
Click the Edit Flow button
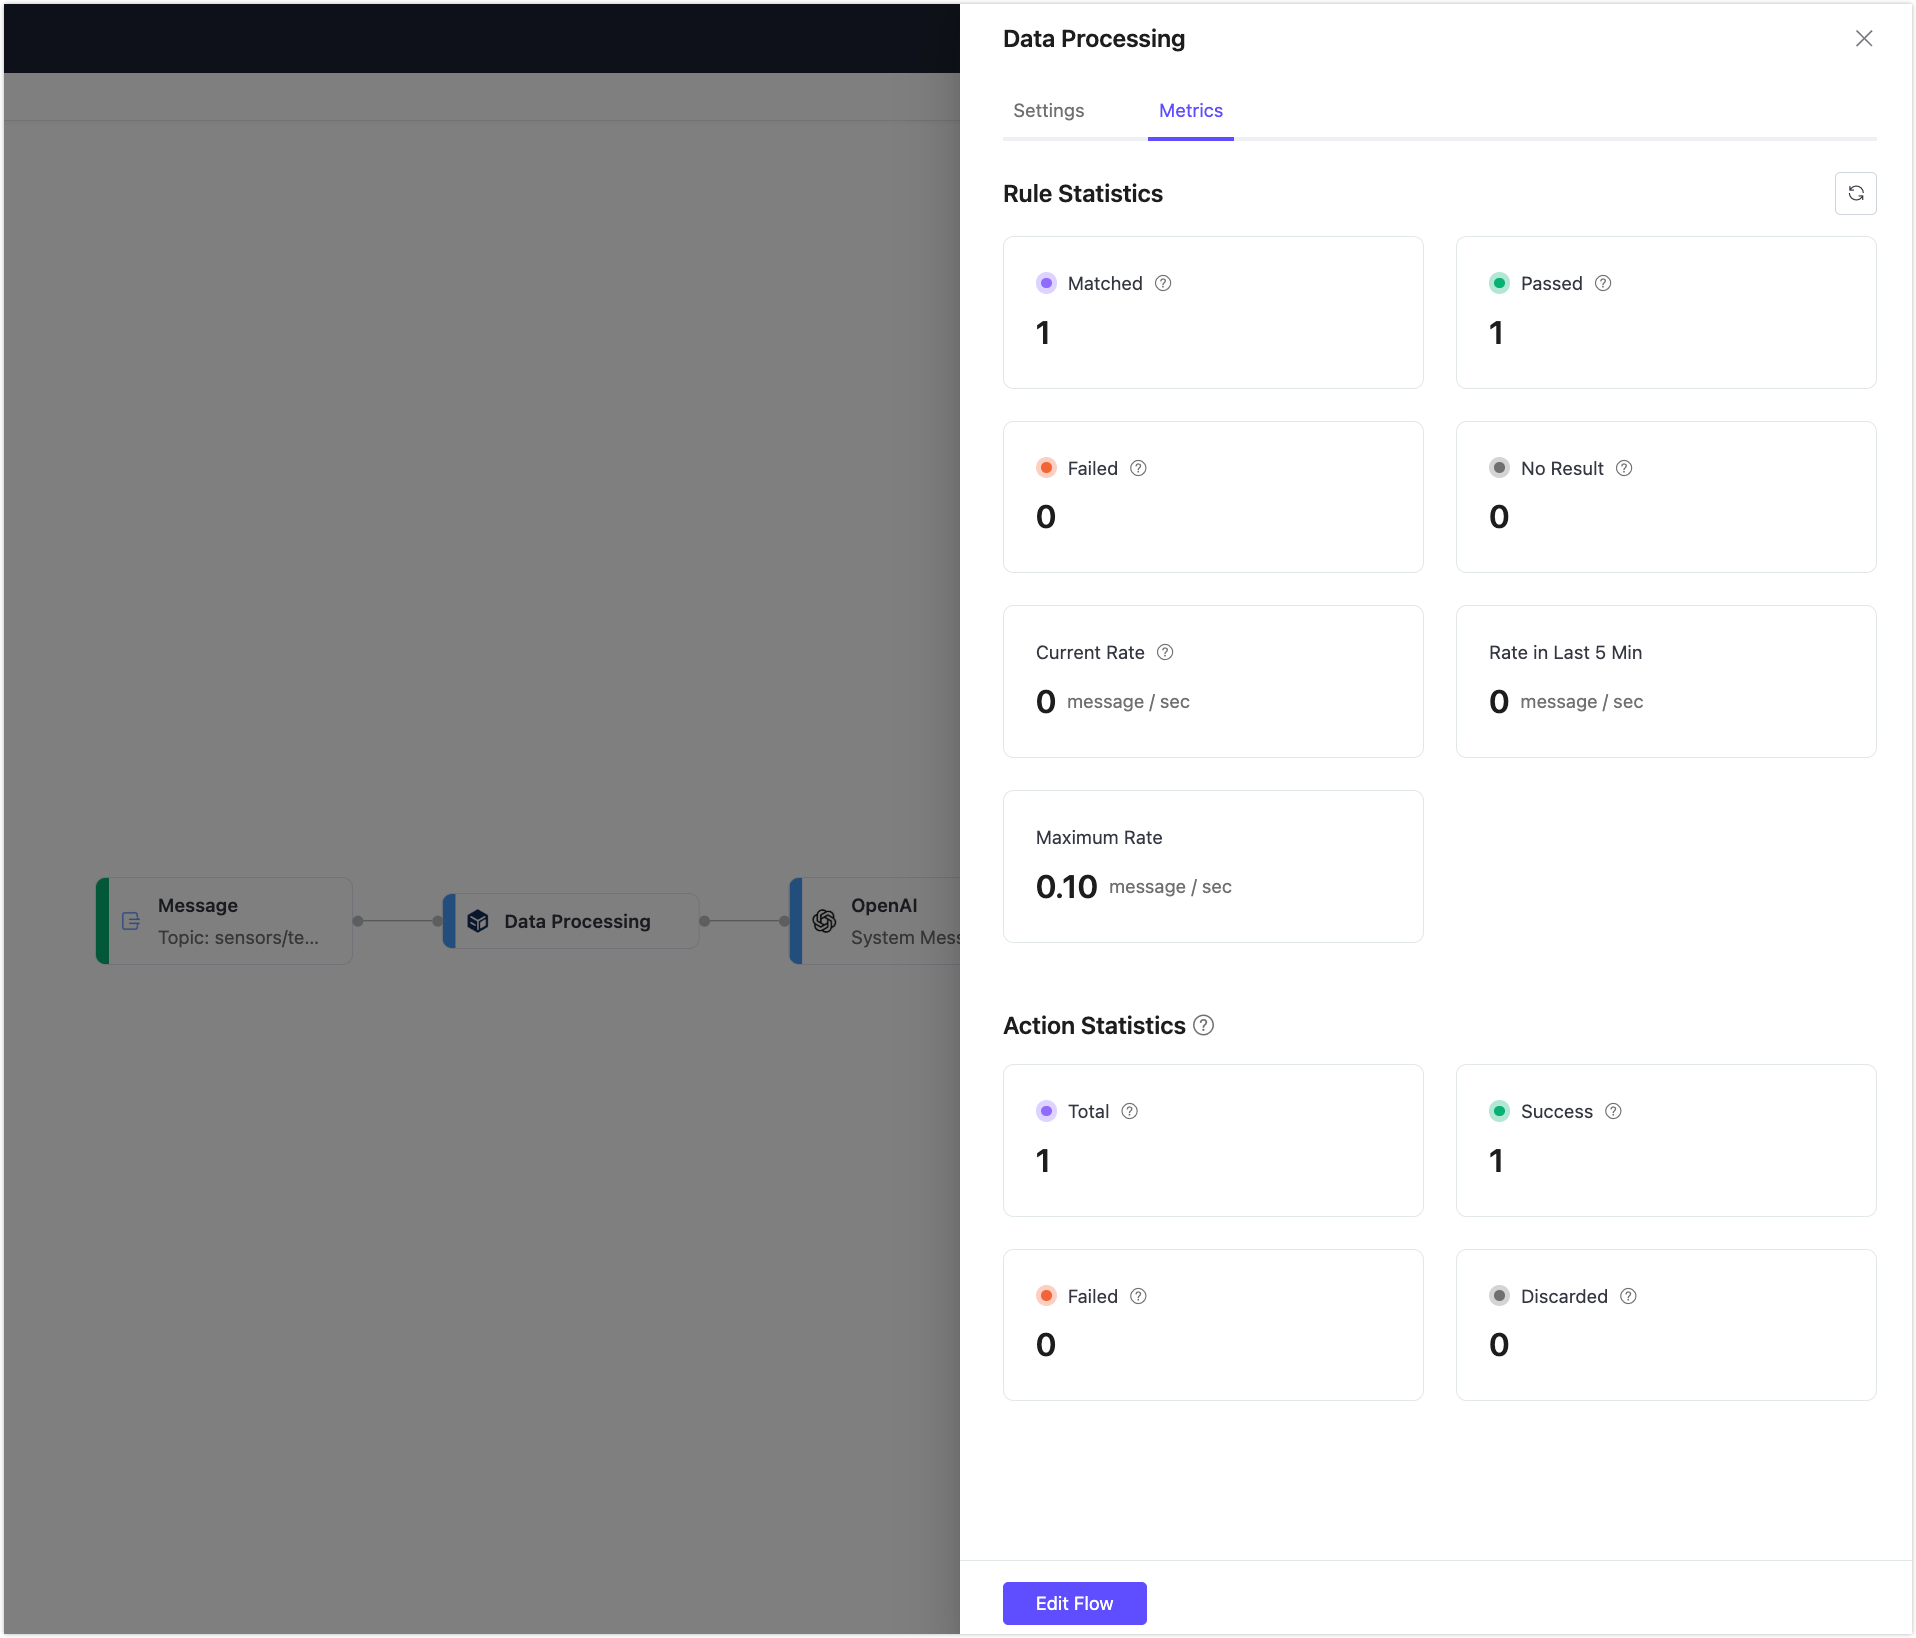tap(1074, 1603)
